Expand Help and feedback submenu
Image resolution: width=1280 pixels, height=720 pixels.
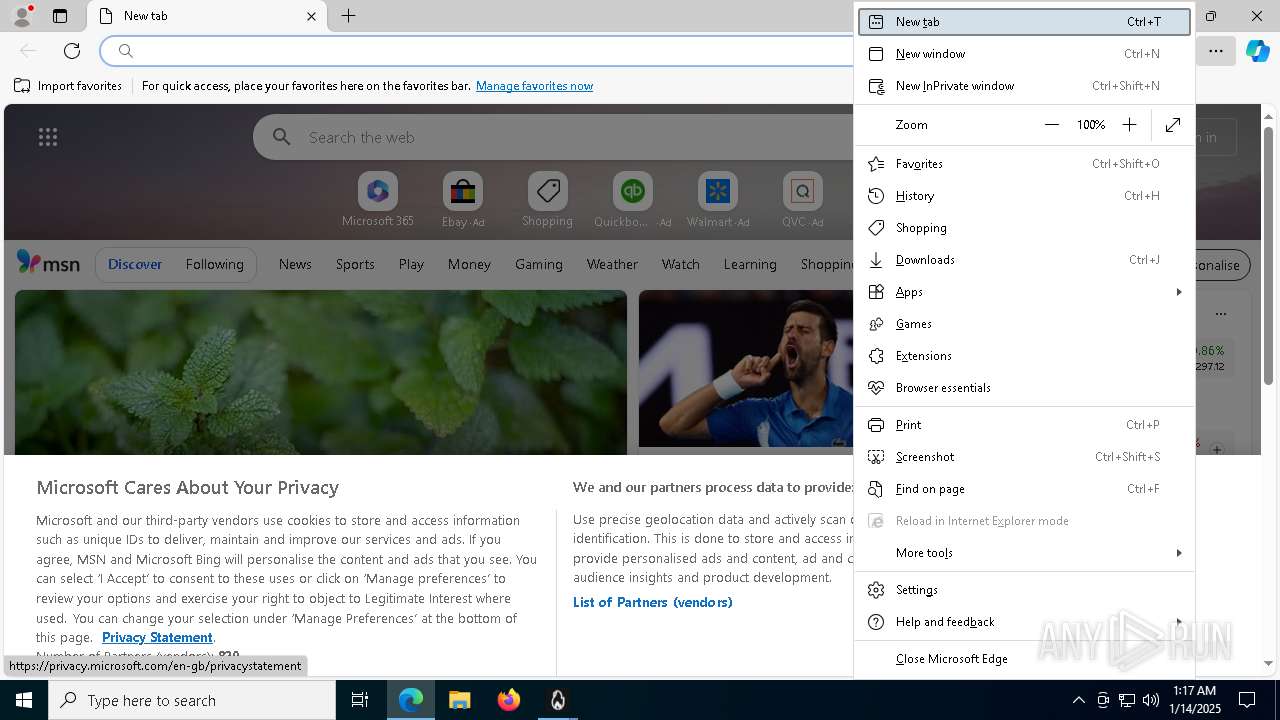[1024, 622]
